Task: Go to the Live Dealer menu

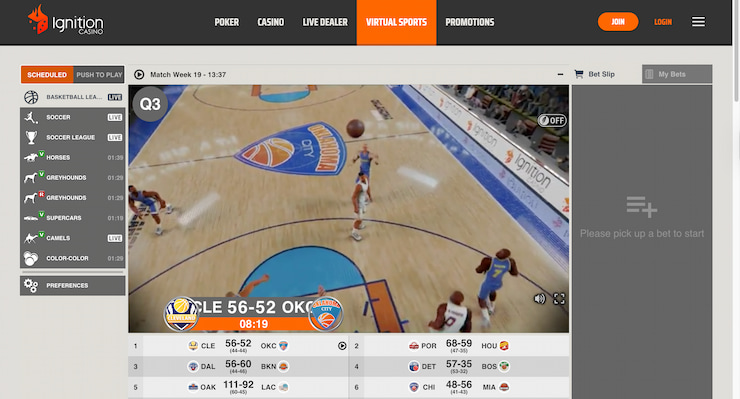Action: [x=325, y=22]
